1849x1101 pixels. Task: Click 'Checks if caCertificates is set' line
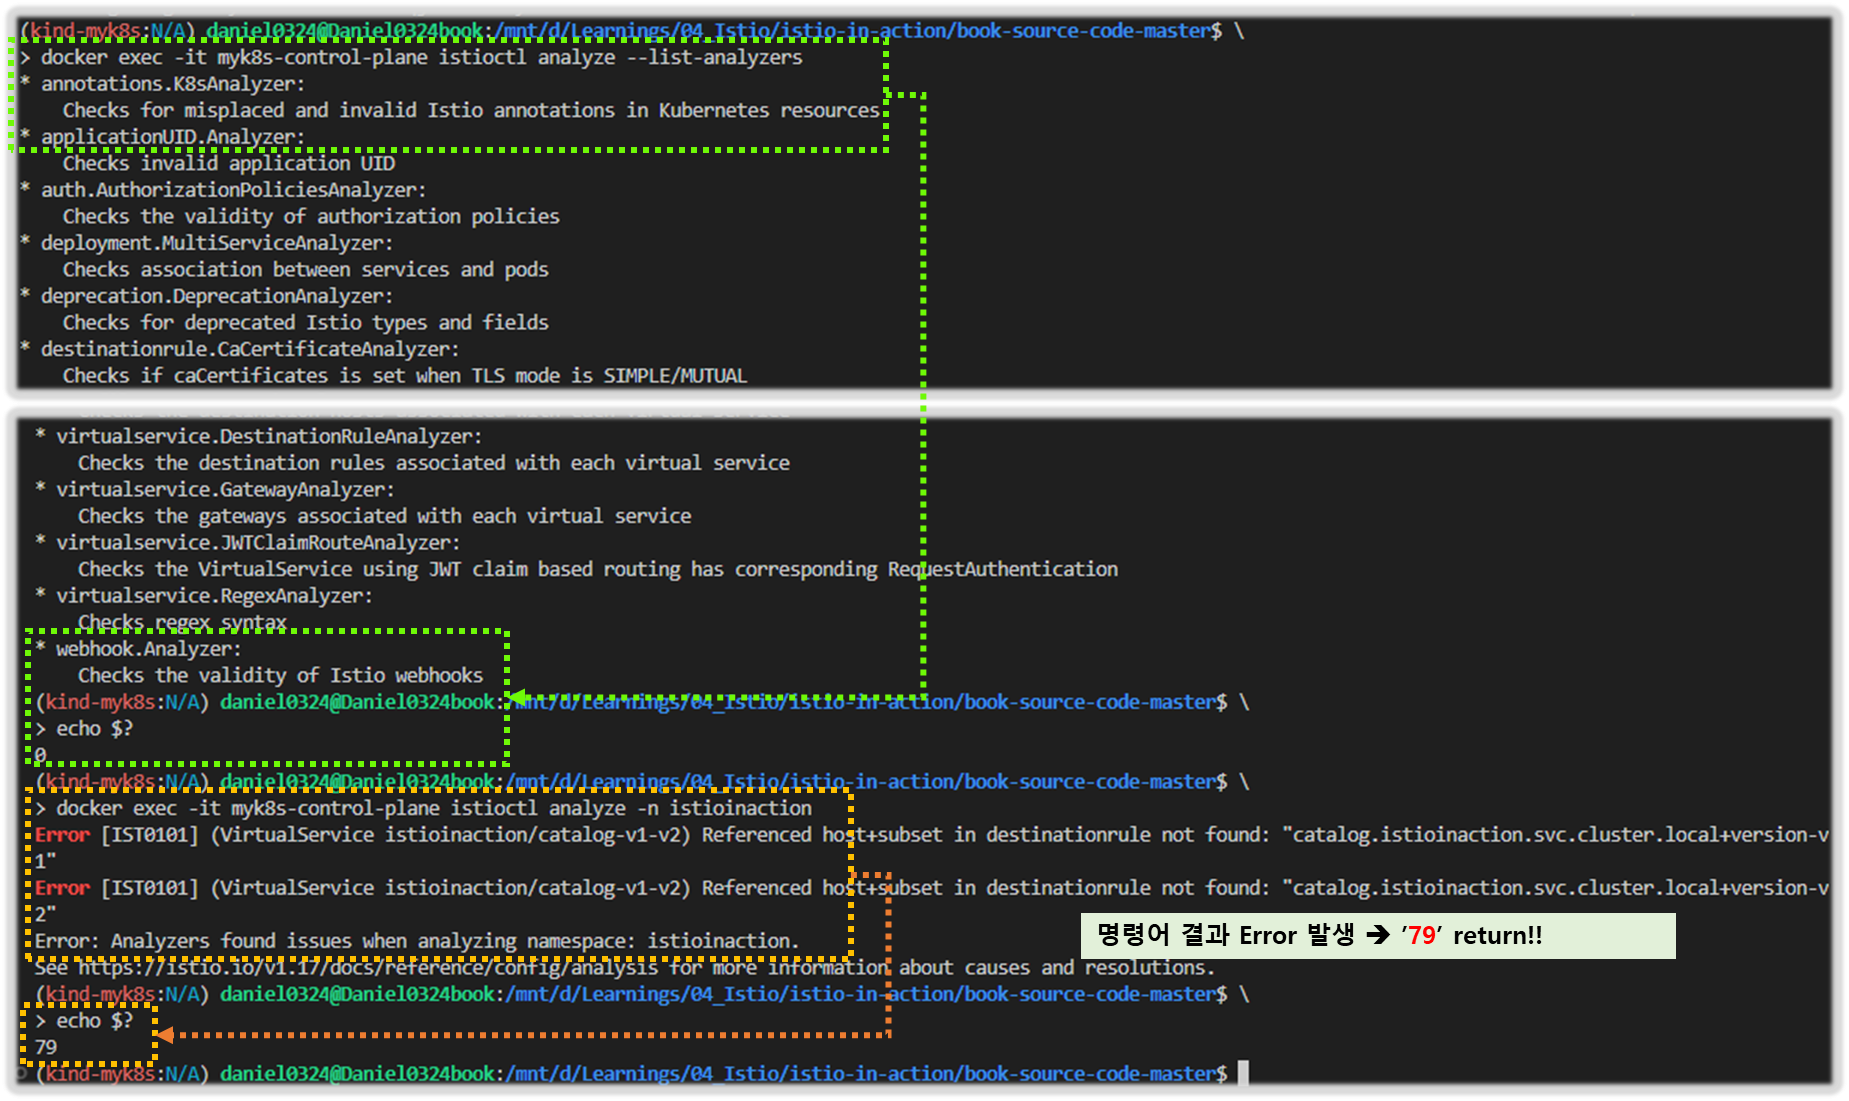[x=405, y=376]
